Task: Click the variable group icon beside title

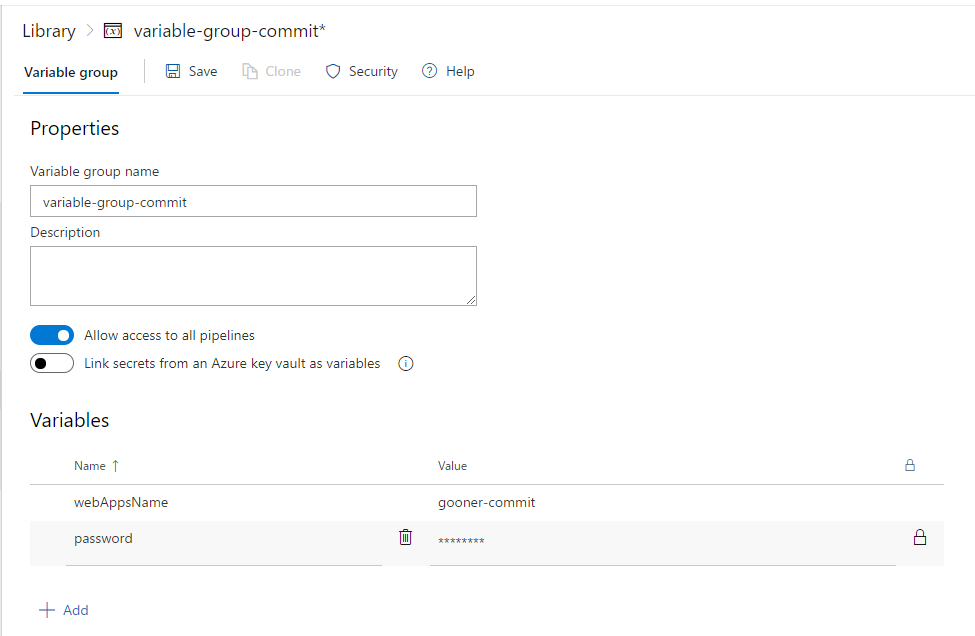Action: click(113, 31)
